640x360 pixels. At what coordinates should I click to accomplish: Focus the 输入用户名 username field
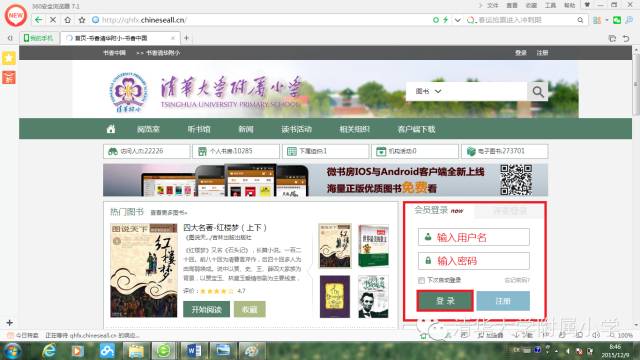tap(473, 237)
